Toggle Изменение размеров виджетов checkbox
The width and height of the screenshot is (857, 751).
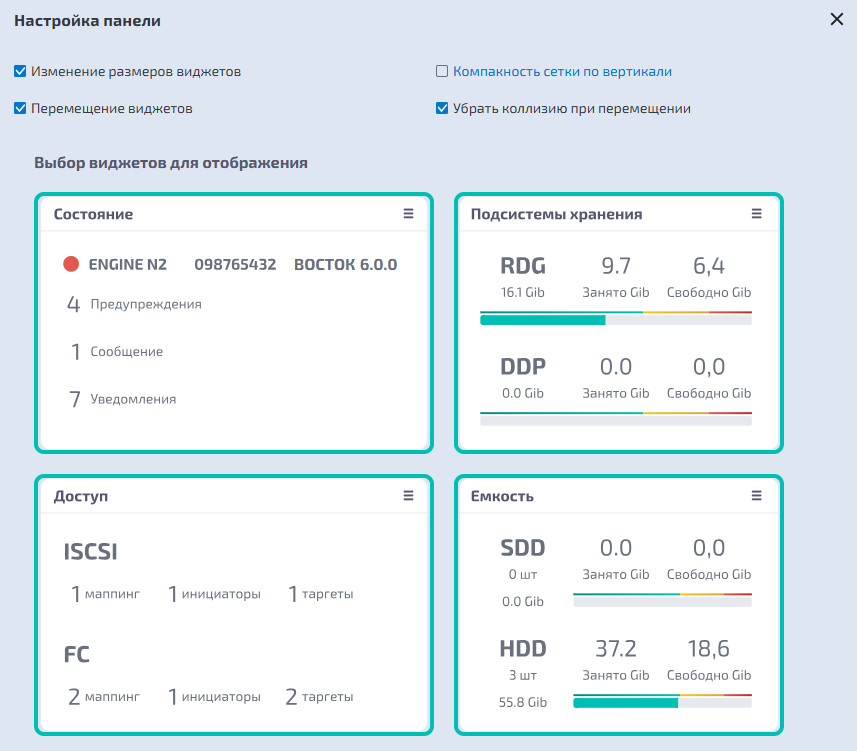(x=20, y=72)
